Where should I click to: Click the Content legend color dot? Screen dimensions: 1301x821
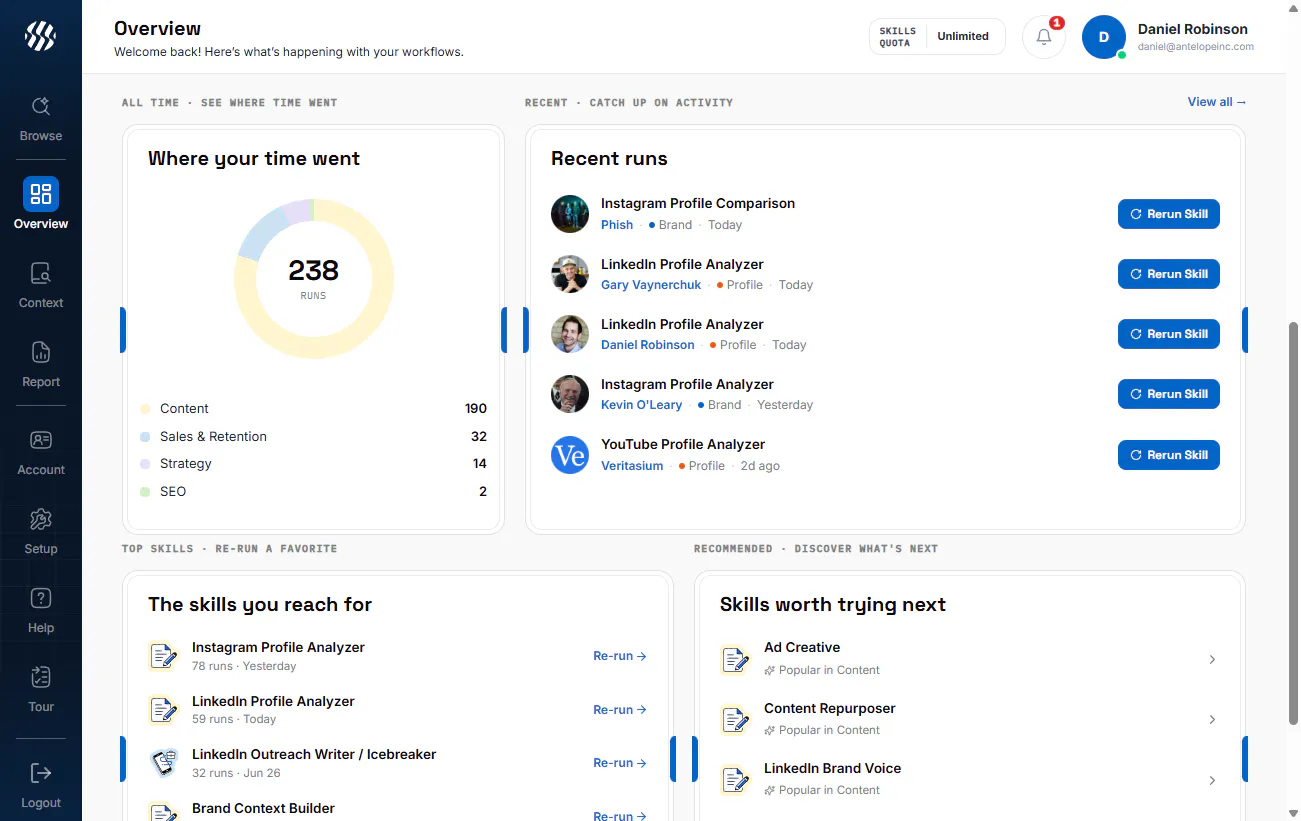click(x=146, y=409)
